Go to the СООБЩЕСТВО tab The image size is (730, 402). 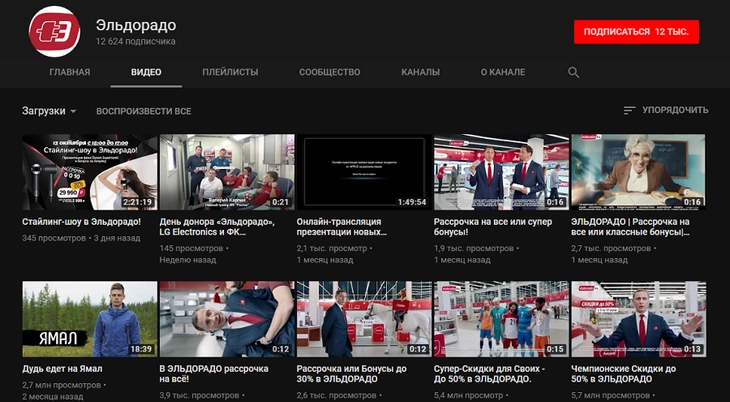330,72
